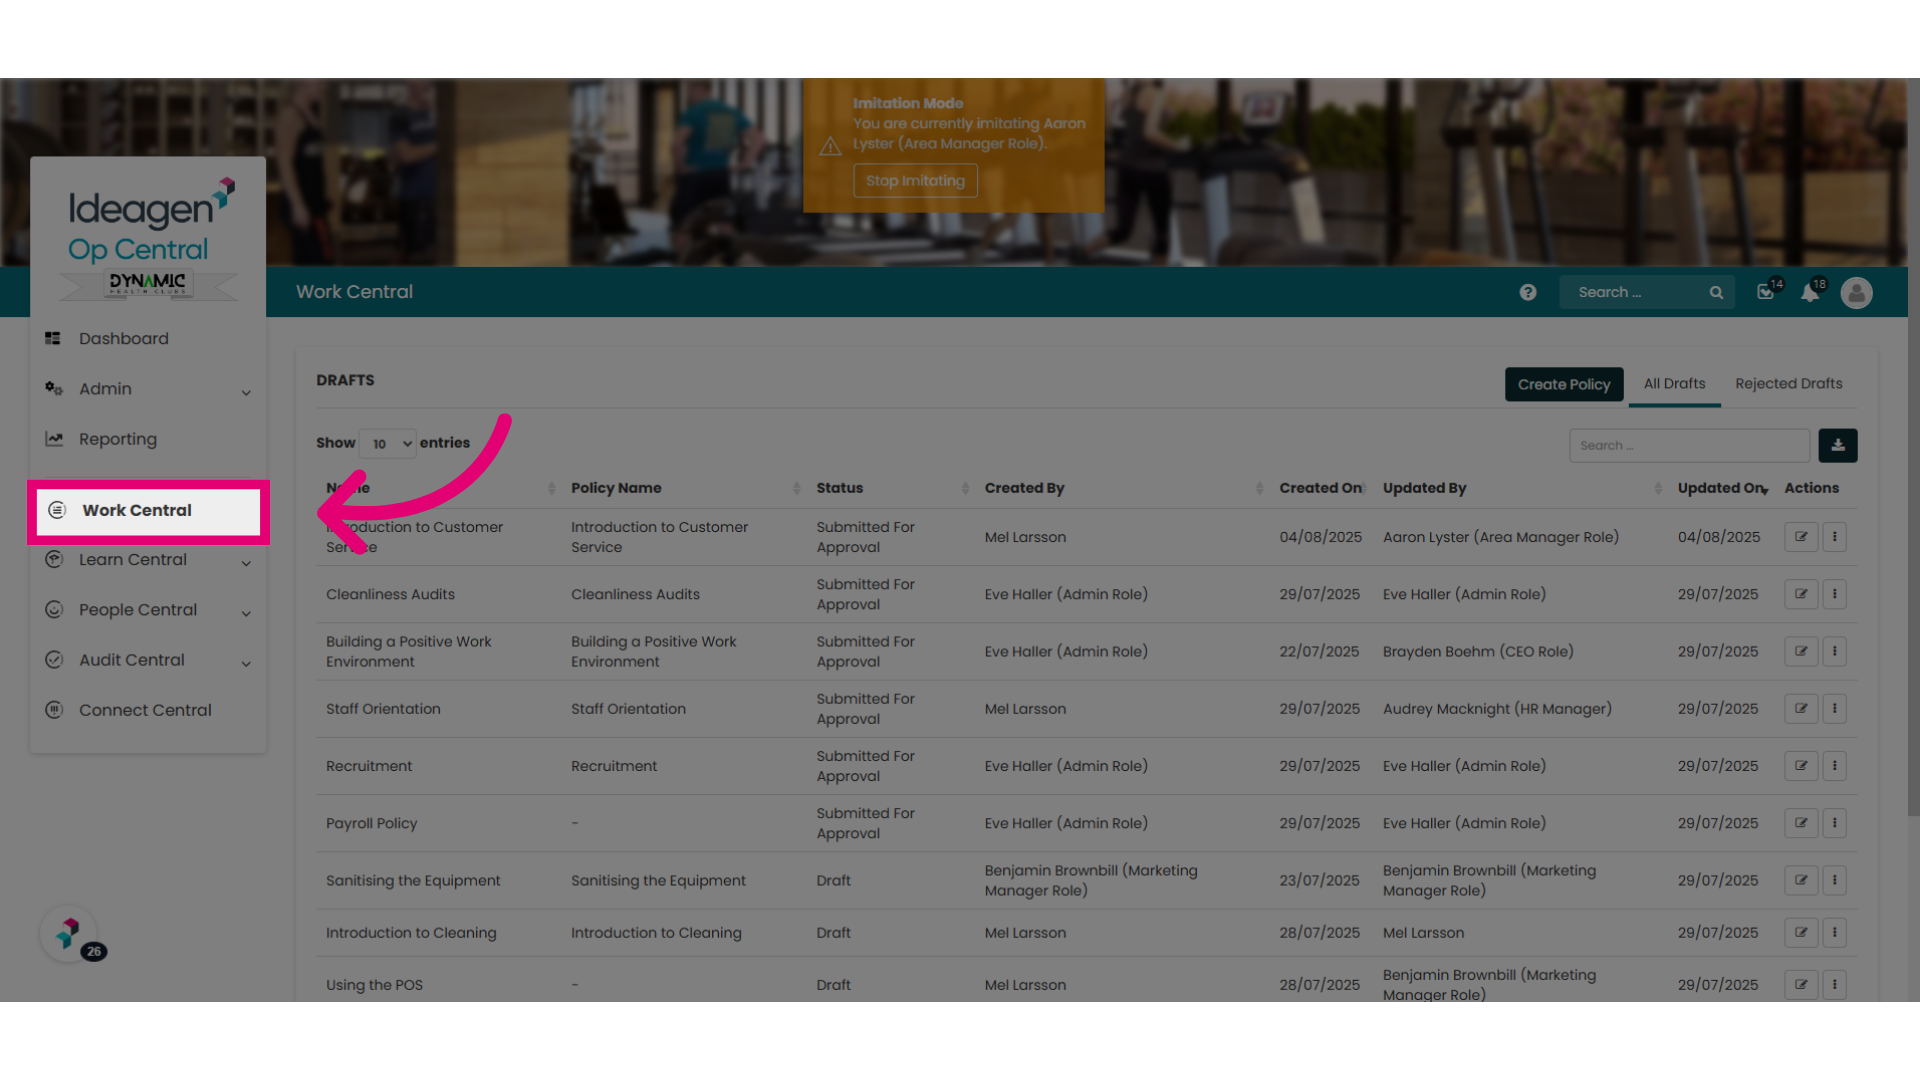Viewport: 1920px width, 1080px height.
Task: Click the header search magnifier icon
Action: (x=1716, y=292)
